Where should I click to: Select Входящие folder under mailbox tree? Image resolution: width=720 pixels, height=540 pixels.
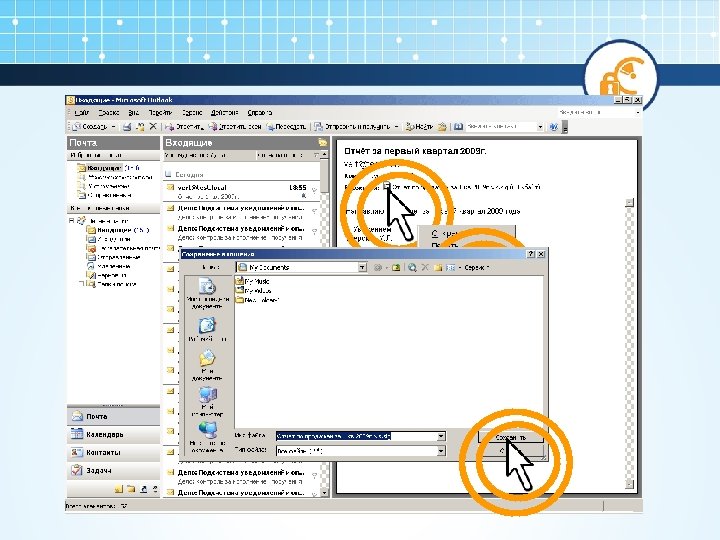(117, 230)
